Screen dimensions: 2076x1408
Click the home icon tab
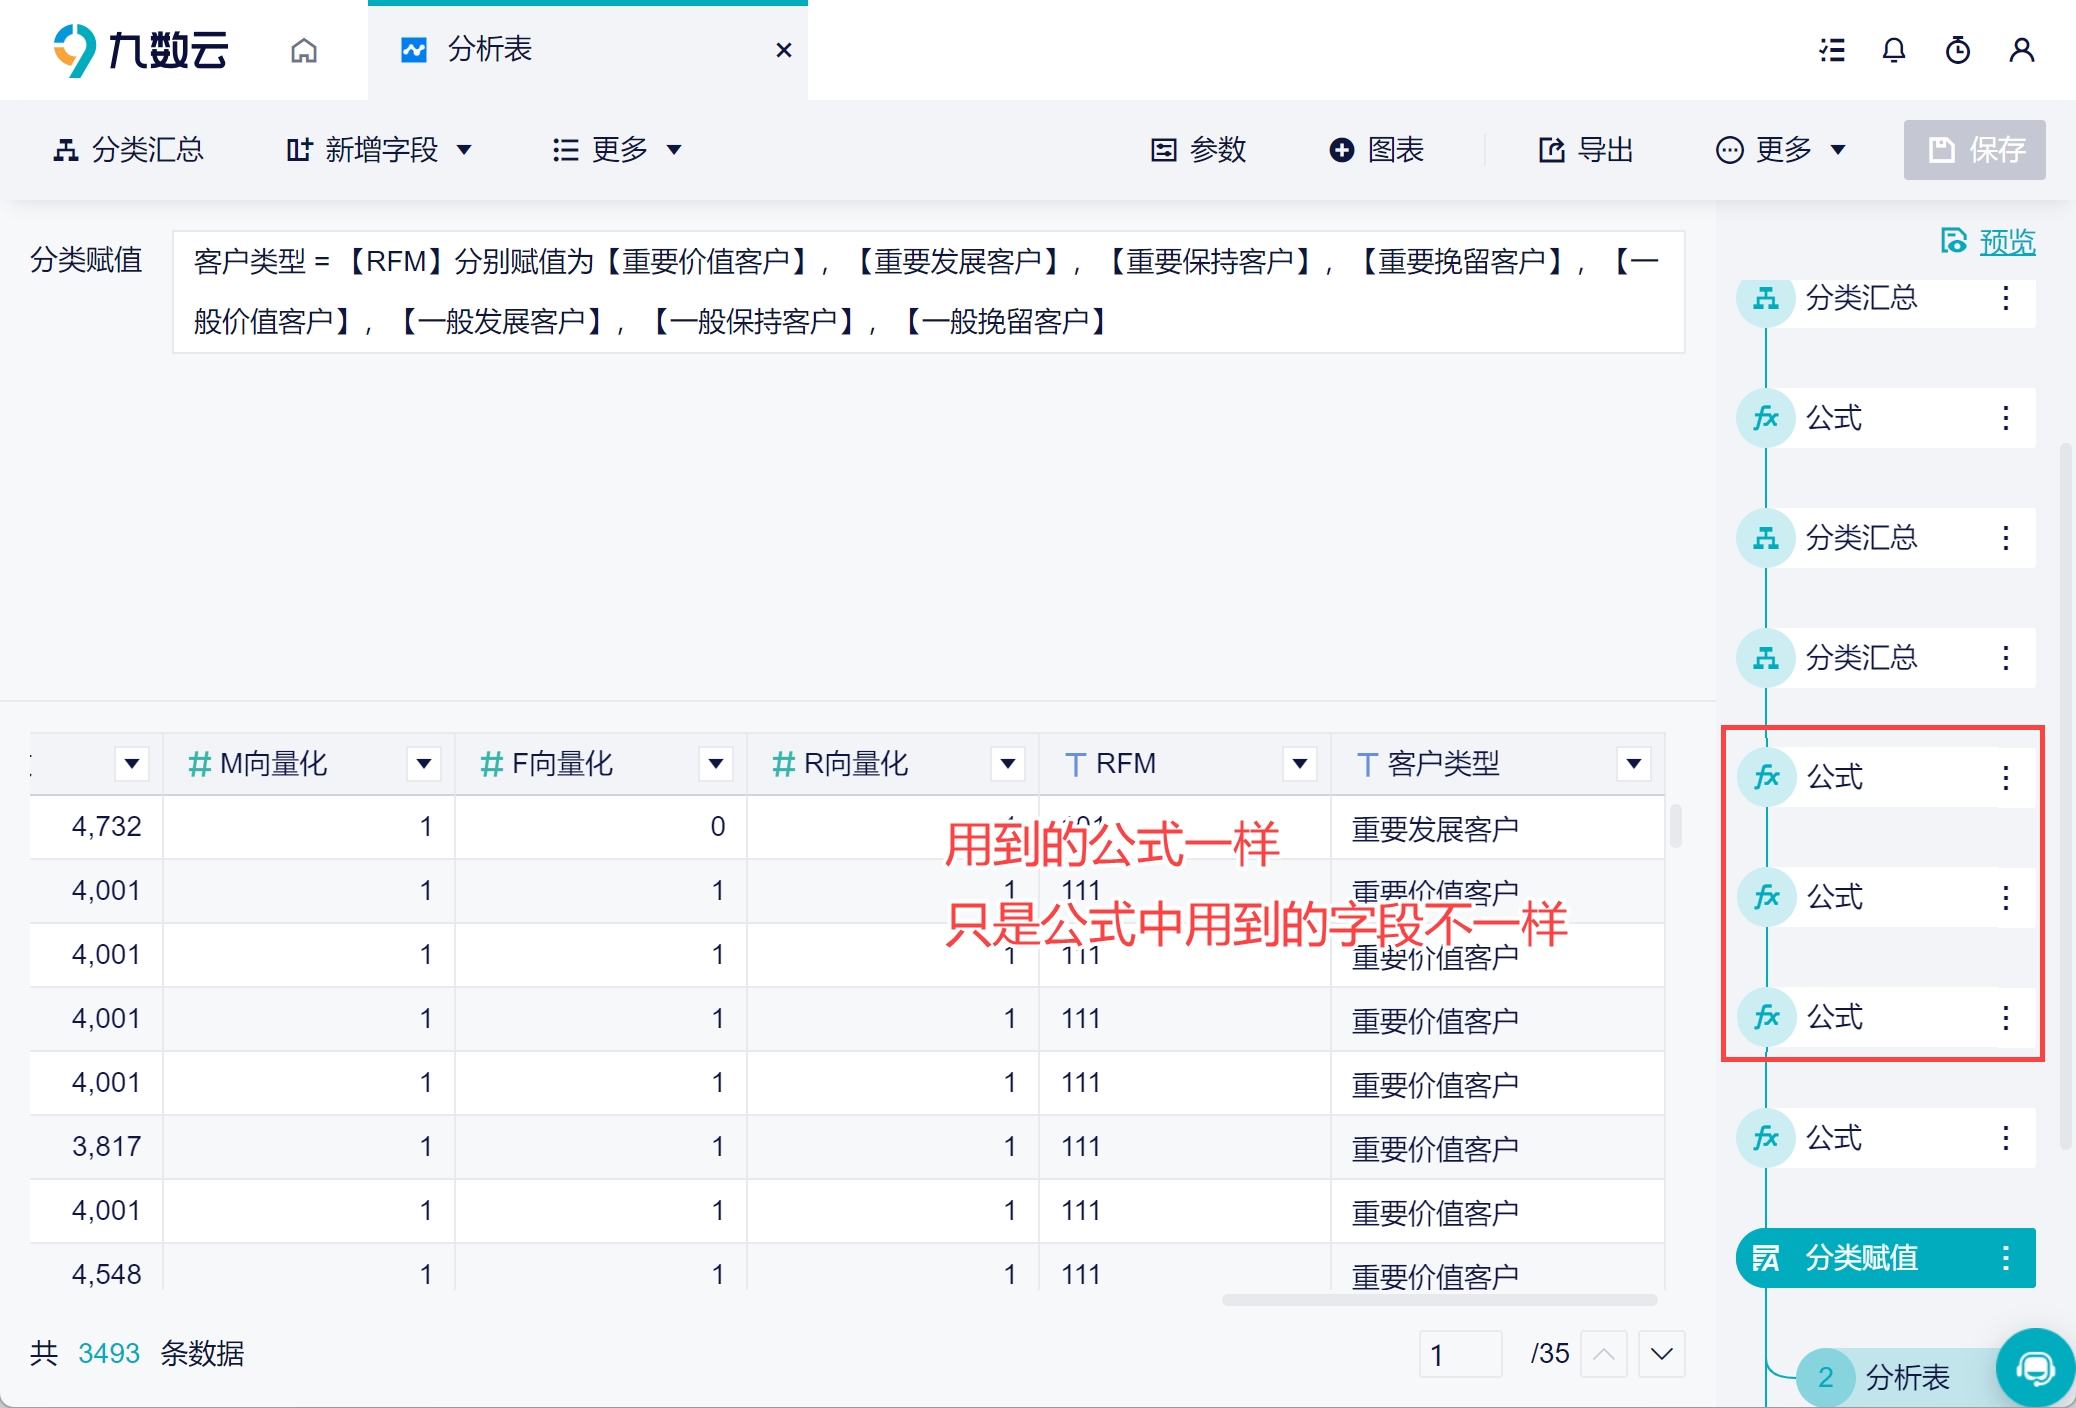tap(304, 50)
